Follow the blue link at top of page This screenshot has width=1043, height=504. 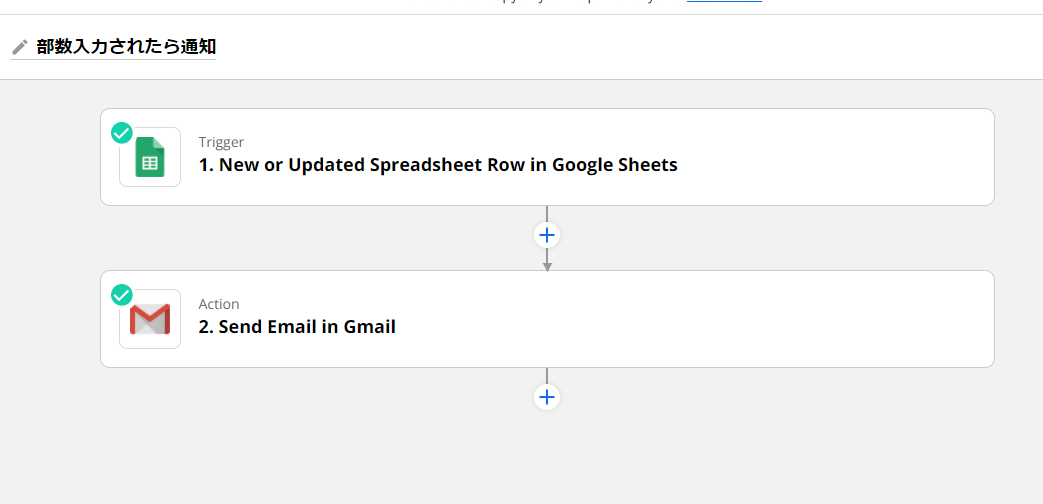coord(724,2)
